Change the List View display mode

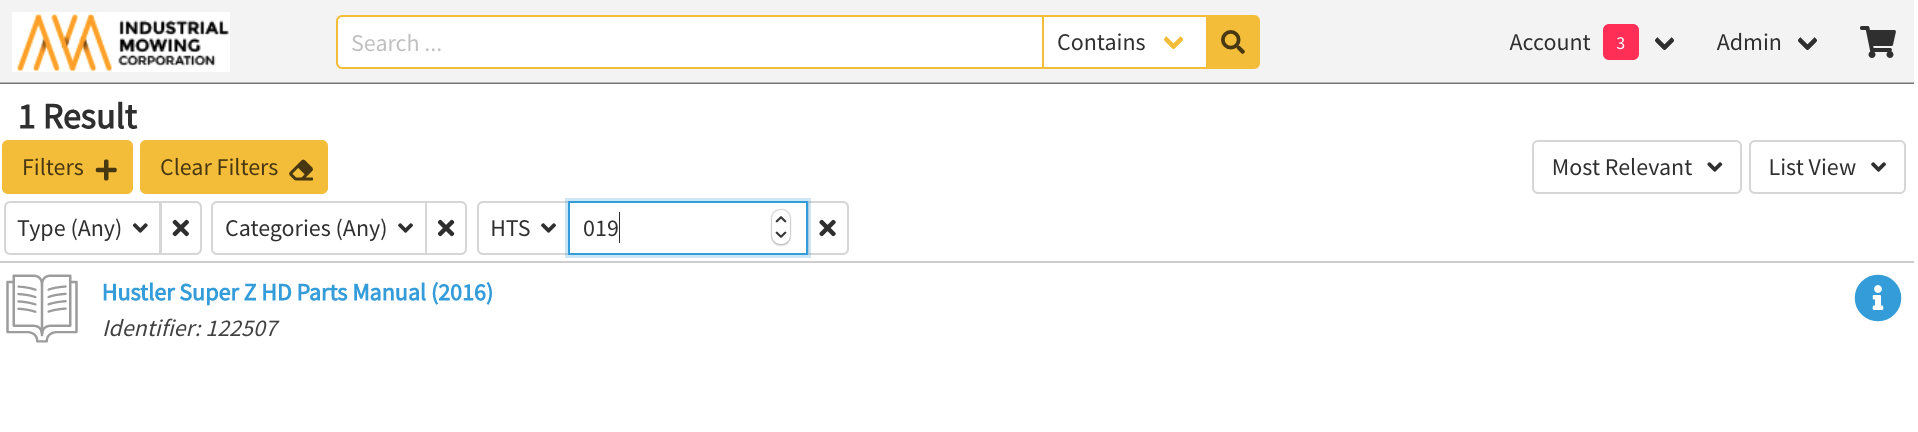1826,167
